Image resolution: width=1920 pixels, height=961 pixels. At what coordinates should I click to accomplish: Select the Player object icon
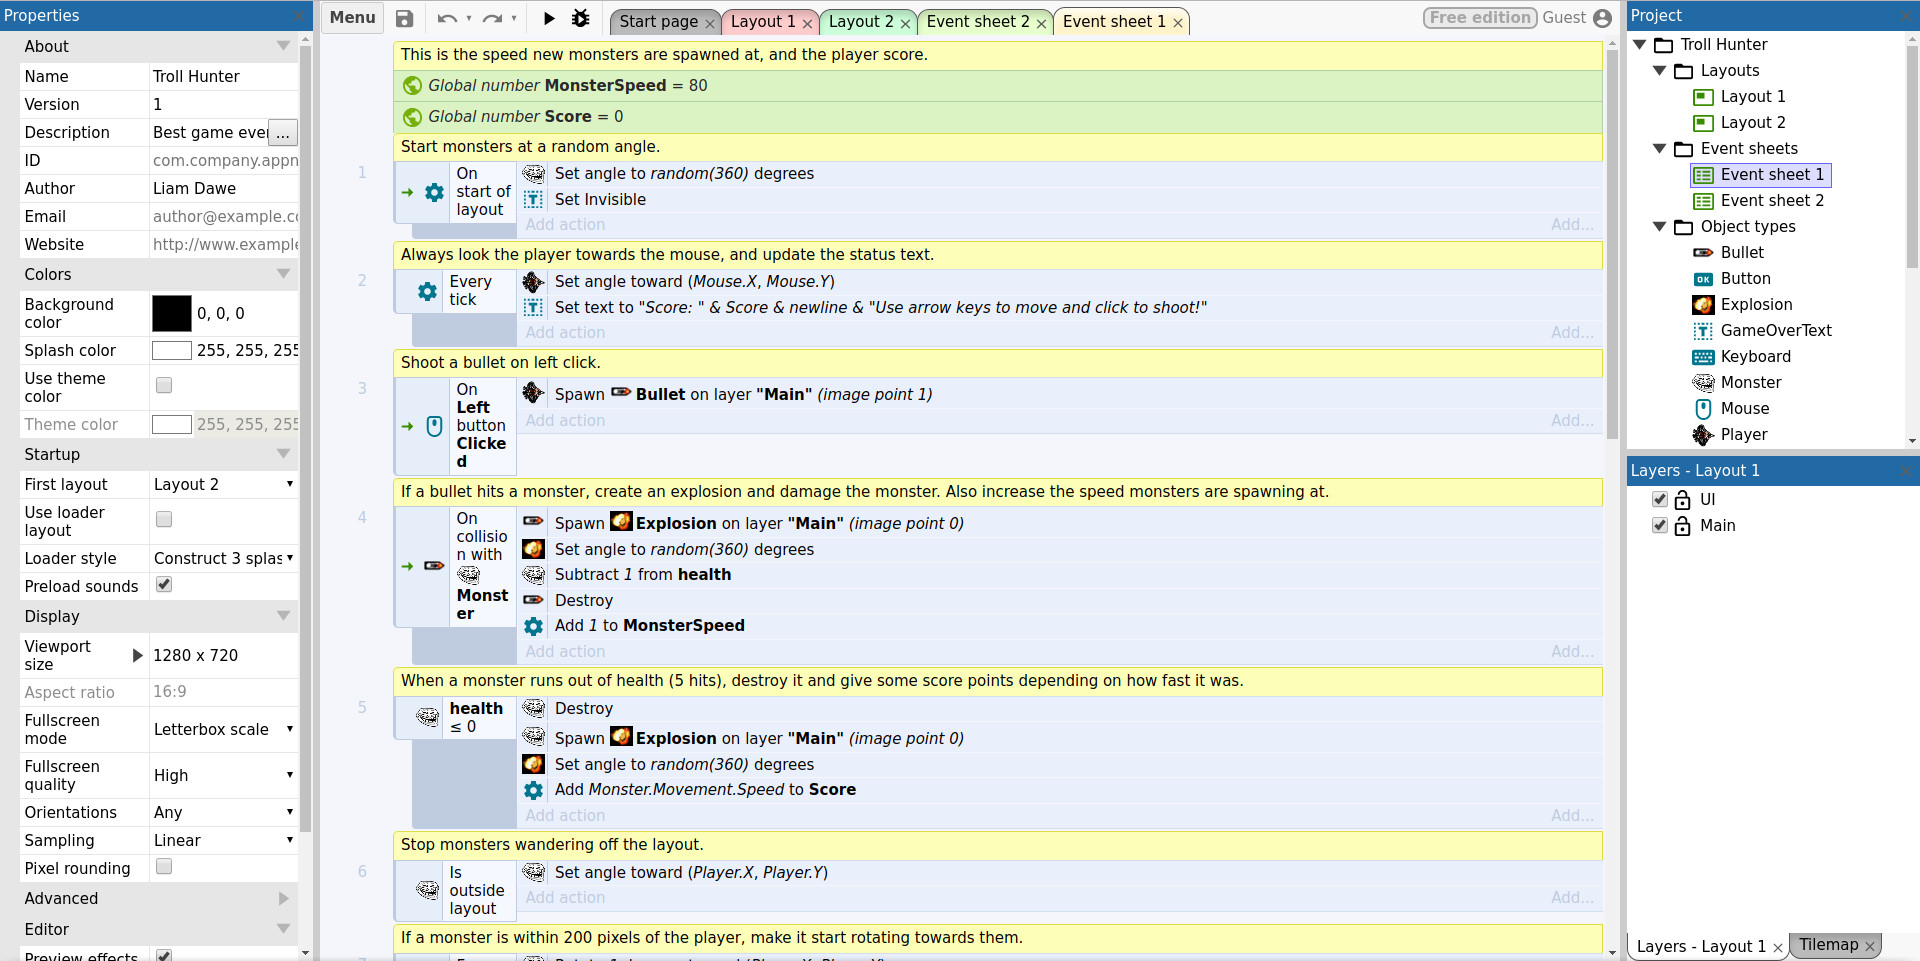point(1703,435)
